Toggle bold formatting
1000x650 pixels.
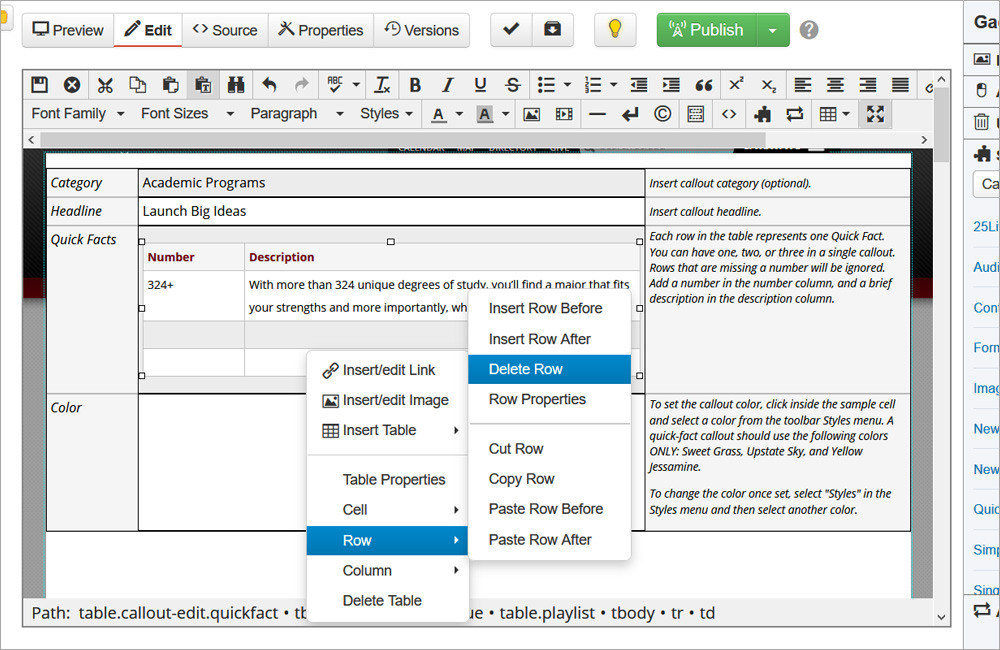pos(415,85)
